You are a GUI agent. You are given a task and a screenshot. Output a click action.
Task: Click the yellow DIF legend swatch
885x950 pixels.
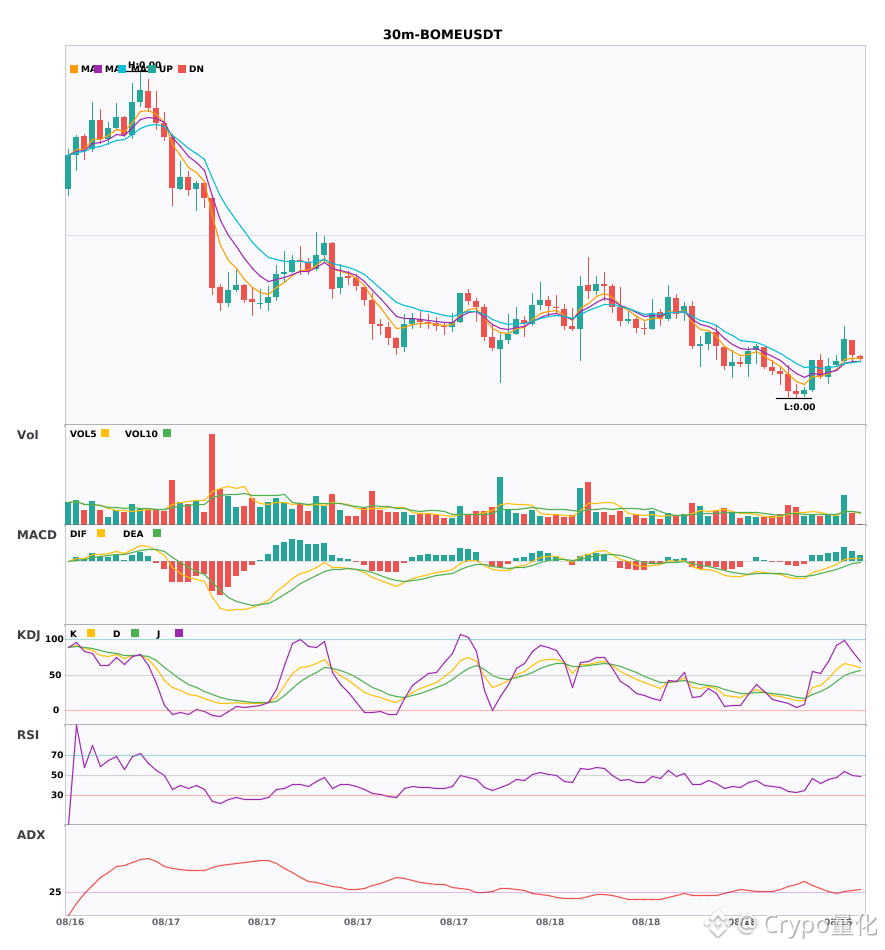[x=101, y=533]
